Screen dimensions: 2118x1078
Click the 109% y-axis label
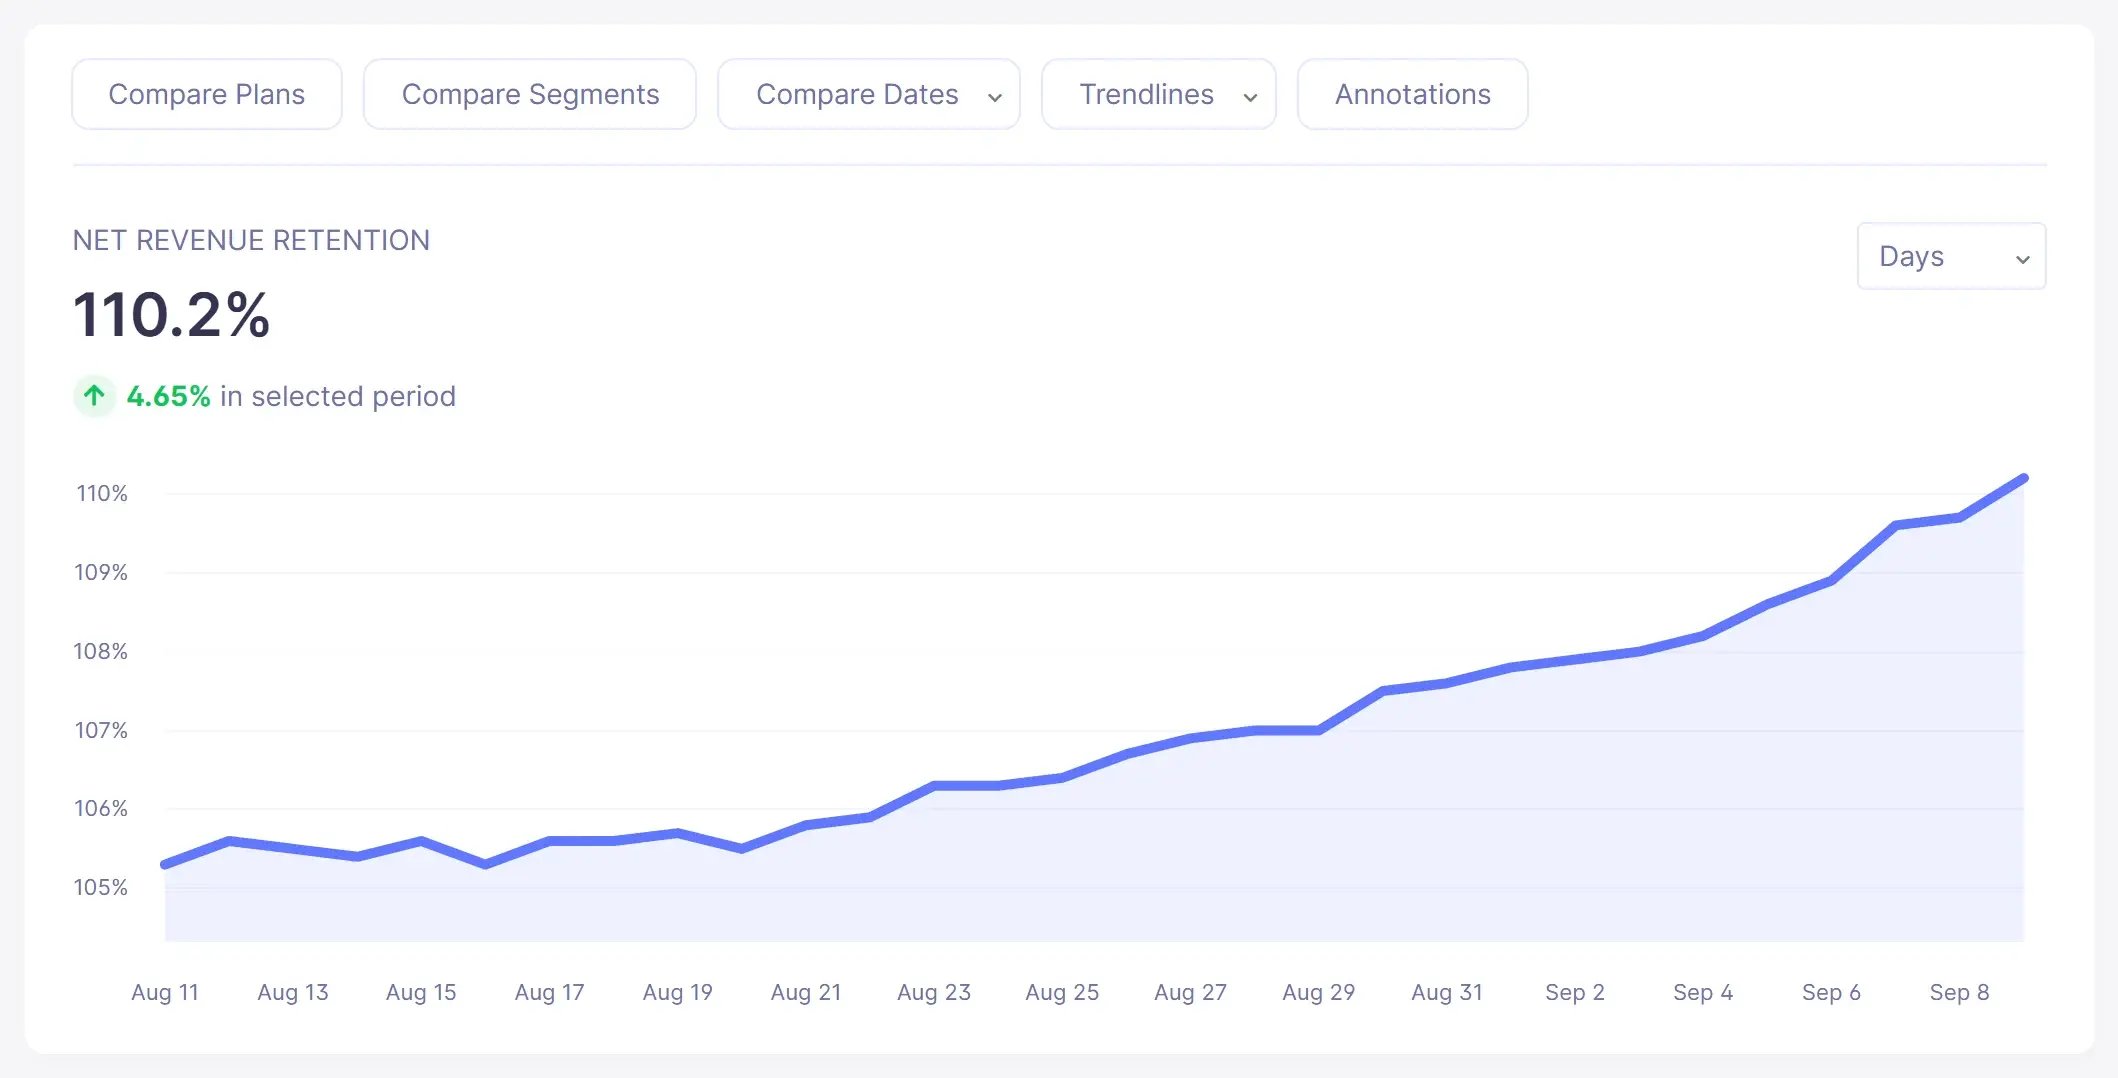click(x=101, y=572)
